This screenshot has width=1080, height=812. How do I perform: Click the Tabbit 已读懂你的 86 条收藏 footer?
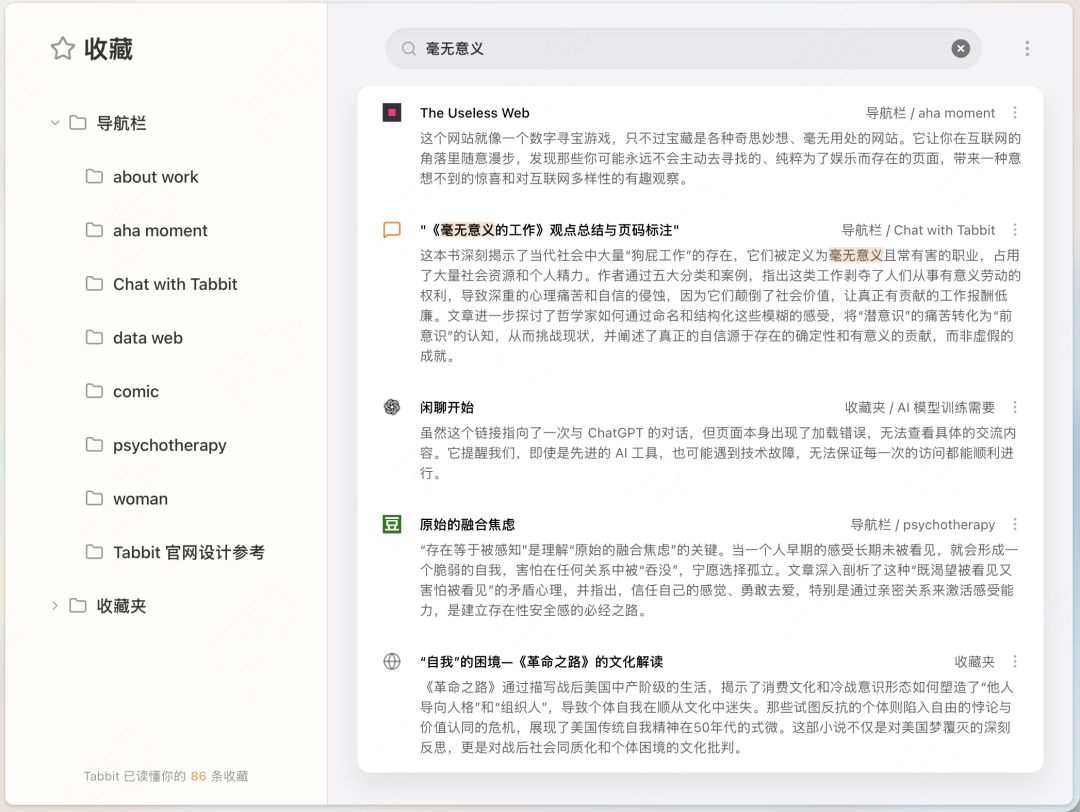[x=166, y=776]
